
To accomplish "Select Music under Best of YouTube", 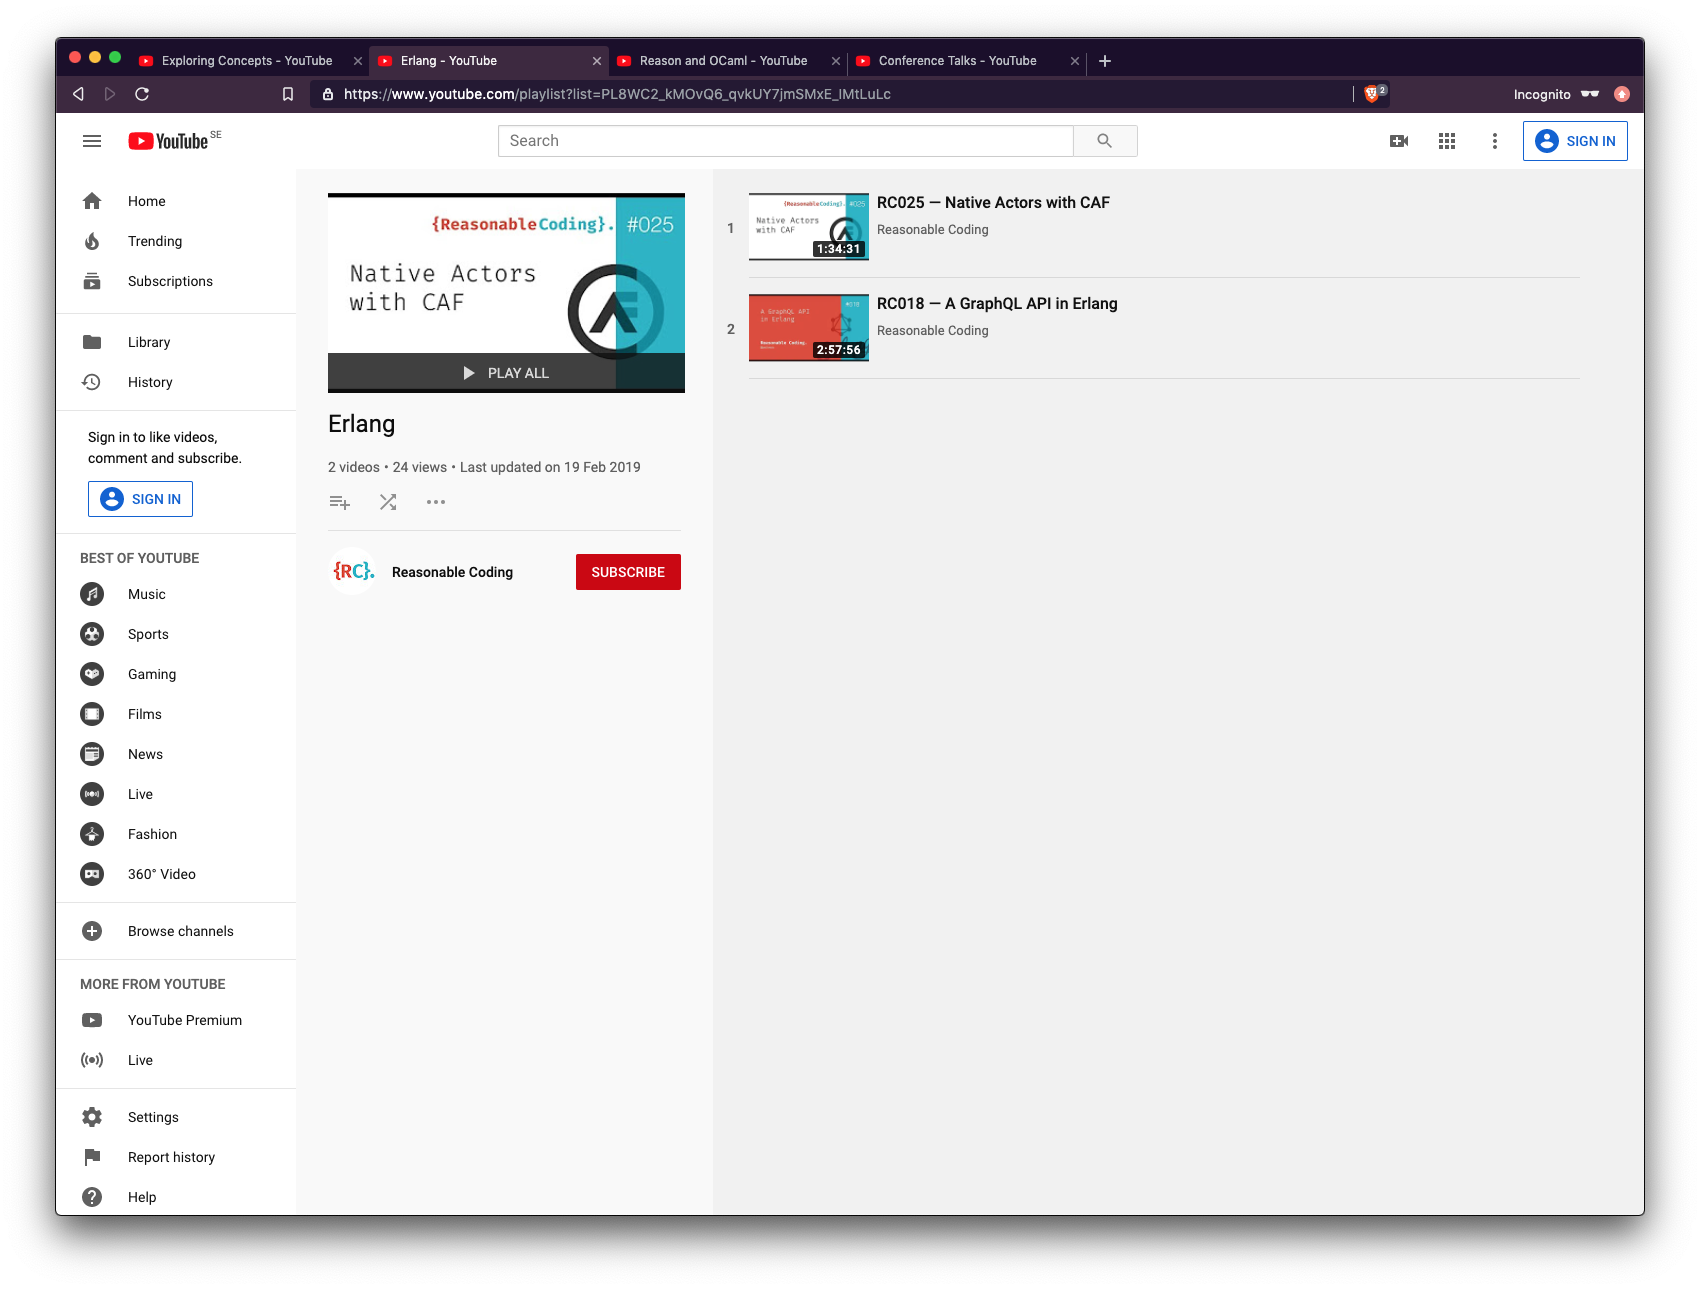I will tap(146, 594).
